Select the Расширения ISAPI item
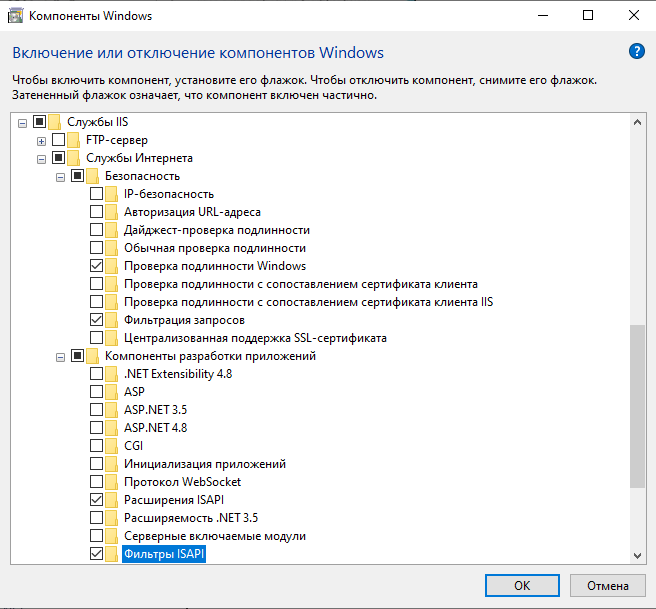Screen dimensions: 656x609 pyautogui.click(x=166, y=499)
